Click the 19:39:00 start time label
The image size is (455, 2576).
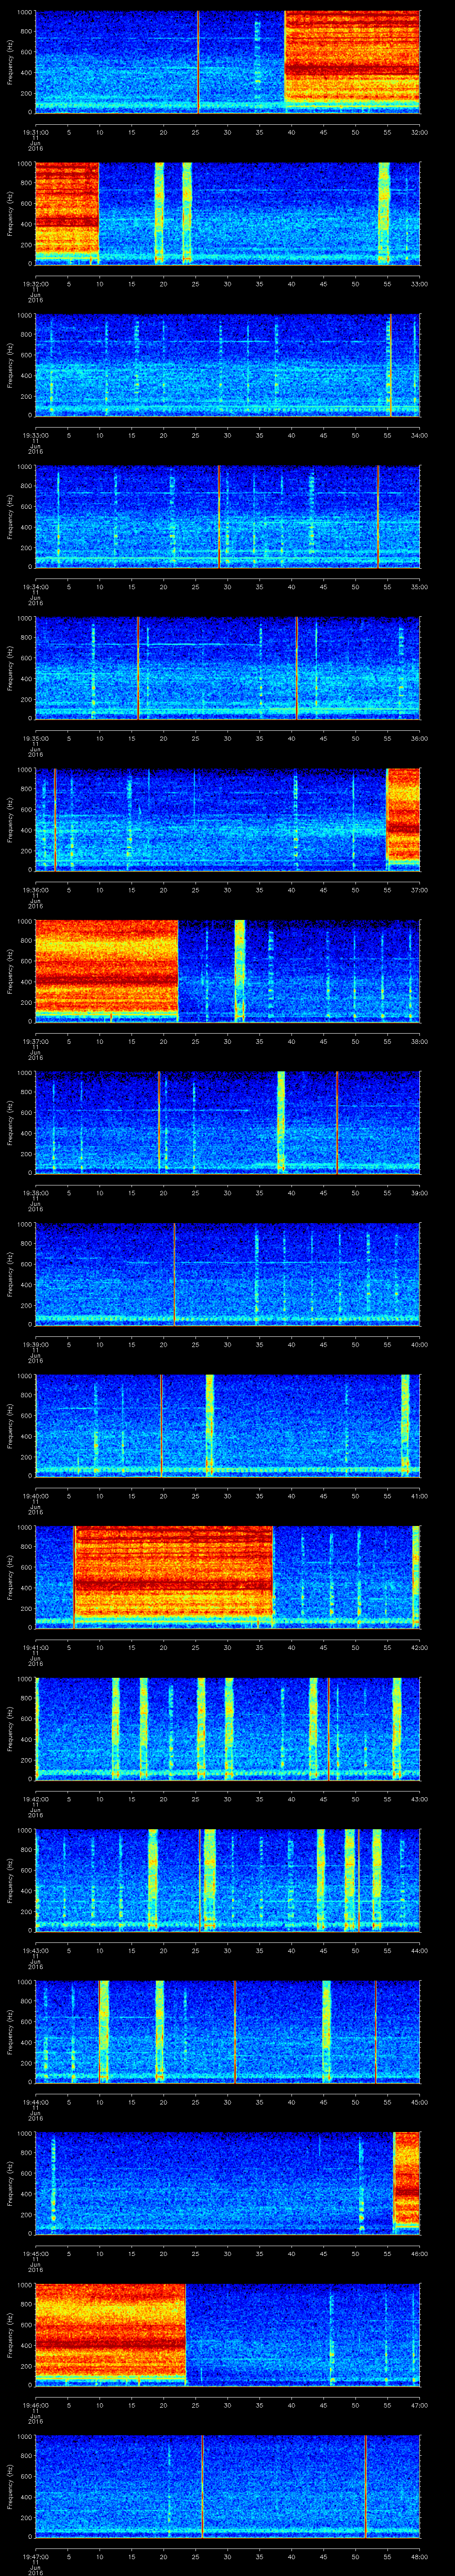pyautogui.click(x=35, y=1344)
